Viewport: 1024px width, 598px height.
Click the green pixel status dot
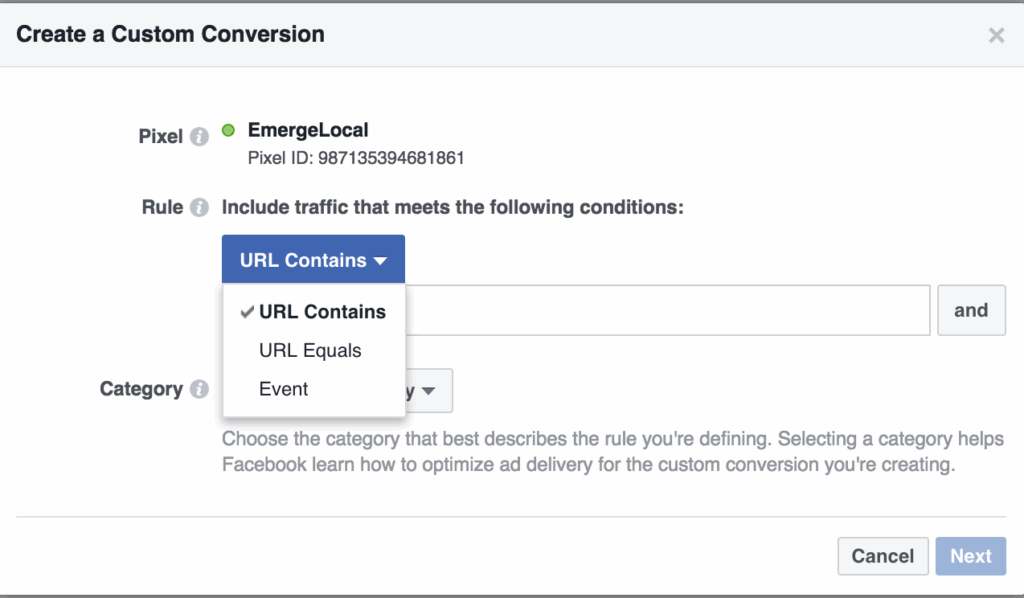click(228, 130)
